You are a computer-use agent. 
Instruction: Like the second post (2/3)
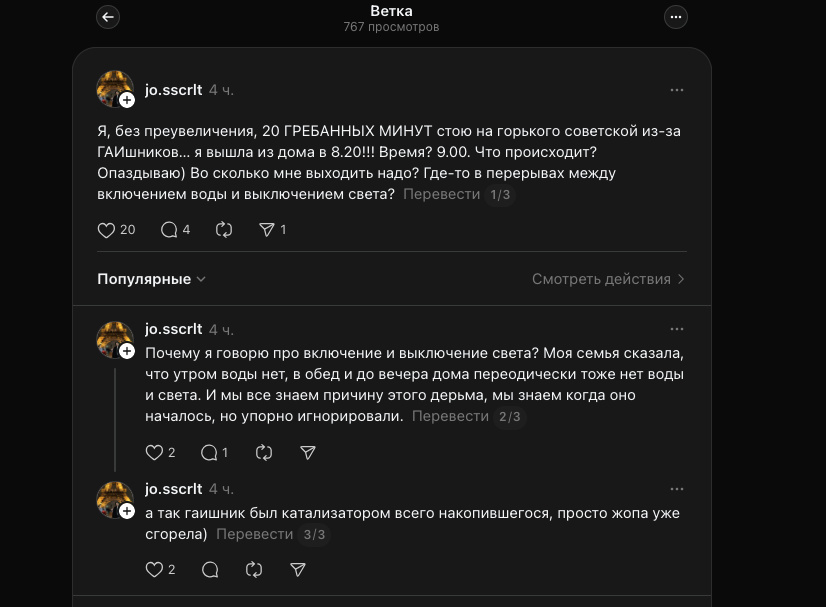click(154, 453)
